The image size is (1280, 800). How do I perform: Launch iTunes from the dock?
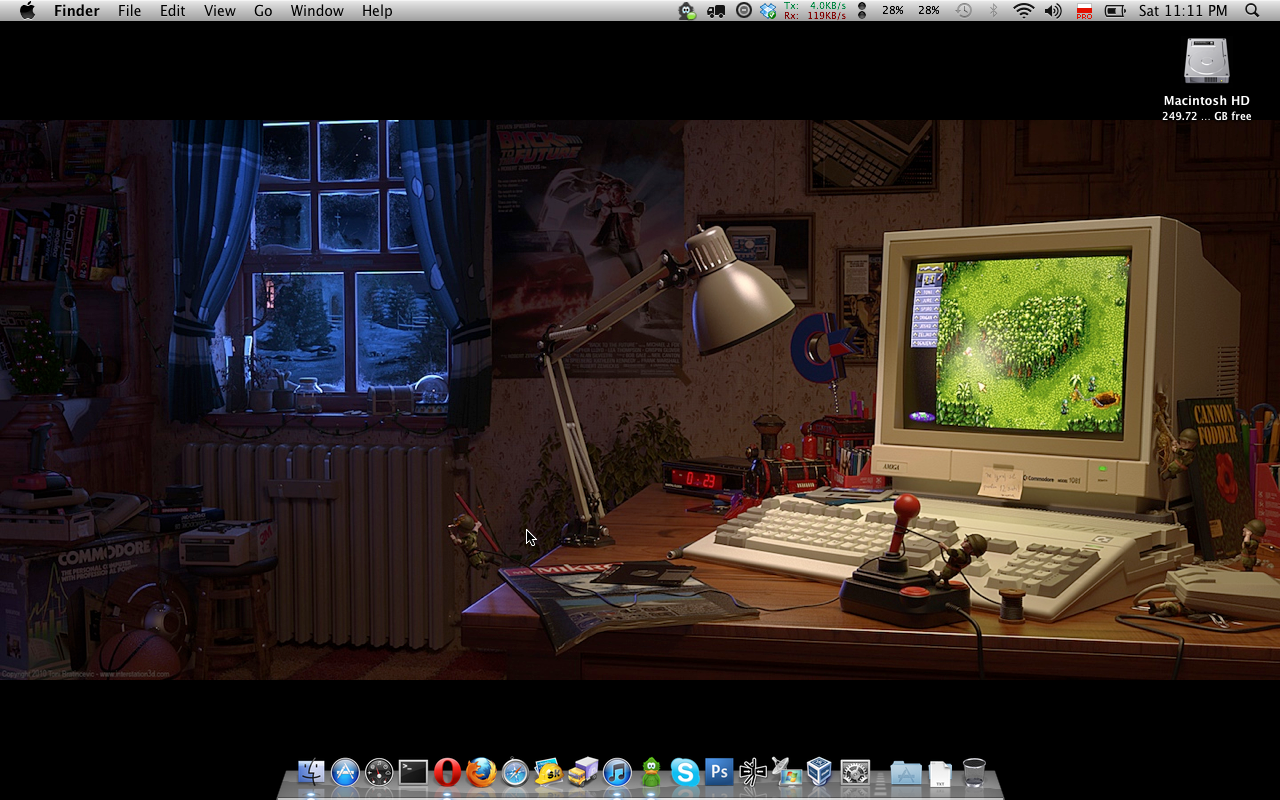click(x=617, y=772)
